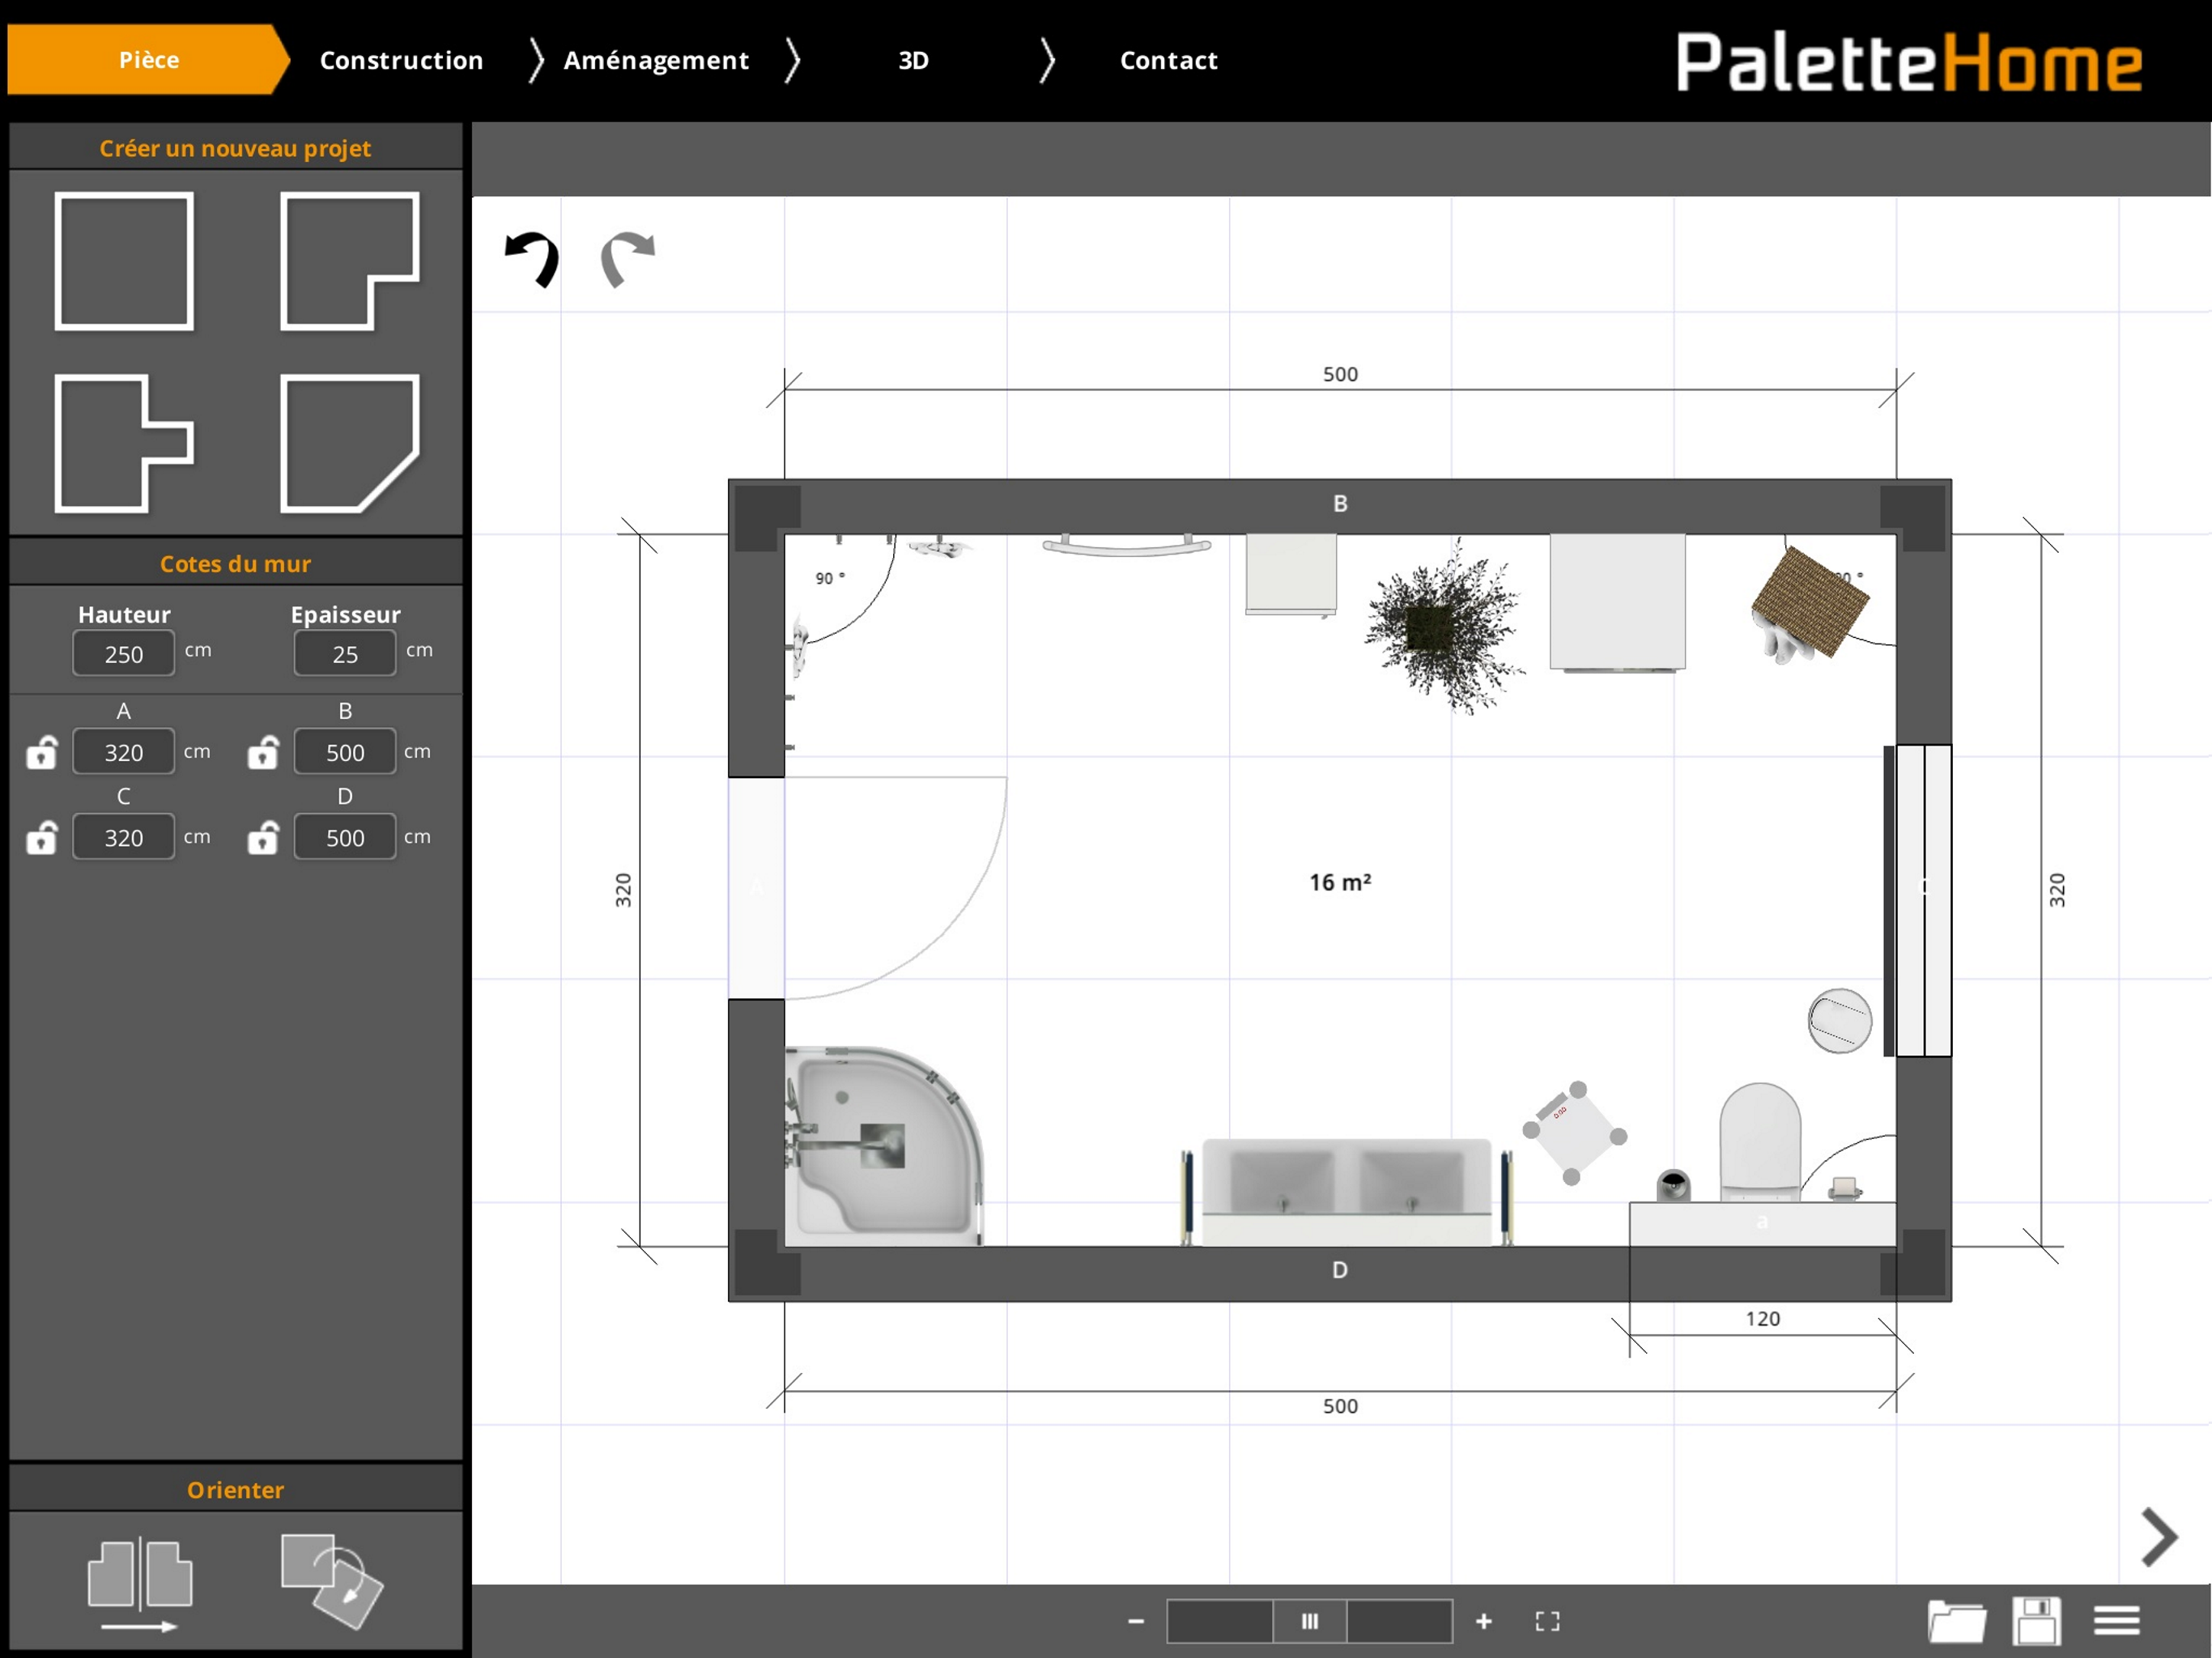Image resolution: width=2212 pixels, height=1658 pixels.
Task: Click the 16 m² area label
Action: (1340, 882)
